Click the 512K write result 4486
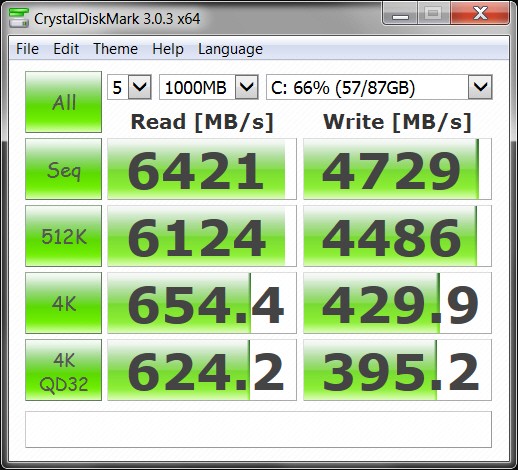Image resolution: width=518 pixels, height=470 pixels. [x=397, y=236]
